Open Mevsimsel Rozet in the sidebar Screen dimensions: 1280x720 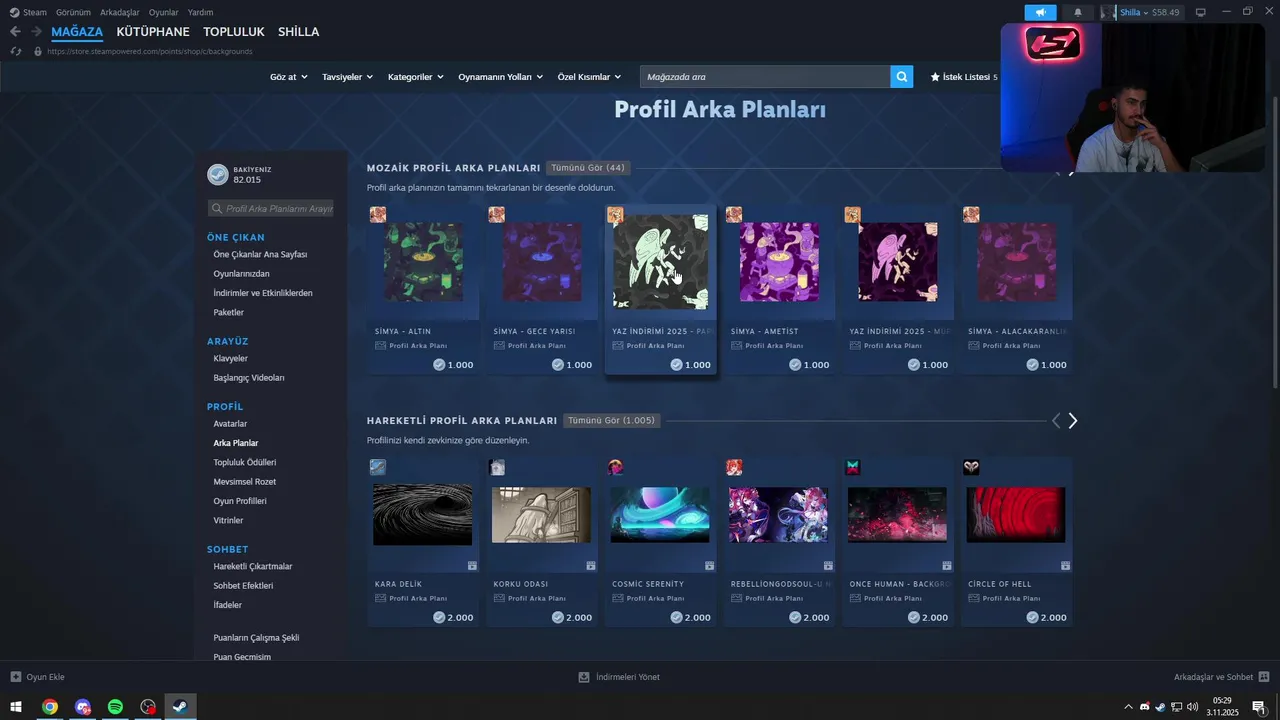(245, 482)
